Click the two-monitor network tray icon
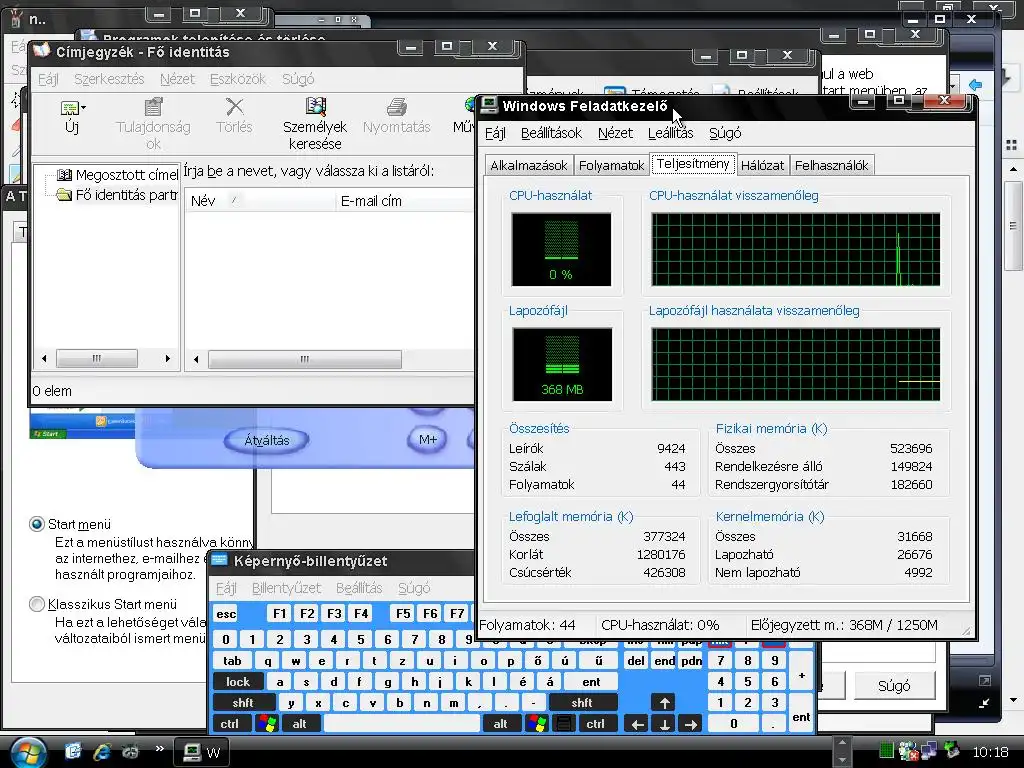Screen dimensions: 1024x768 929,751
